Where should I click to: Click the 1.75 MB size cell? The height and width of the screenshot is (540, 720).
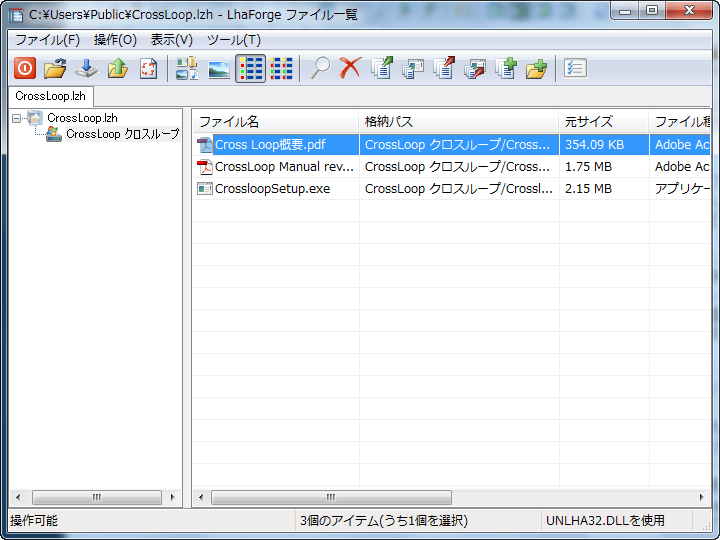(x=588, y=167)
